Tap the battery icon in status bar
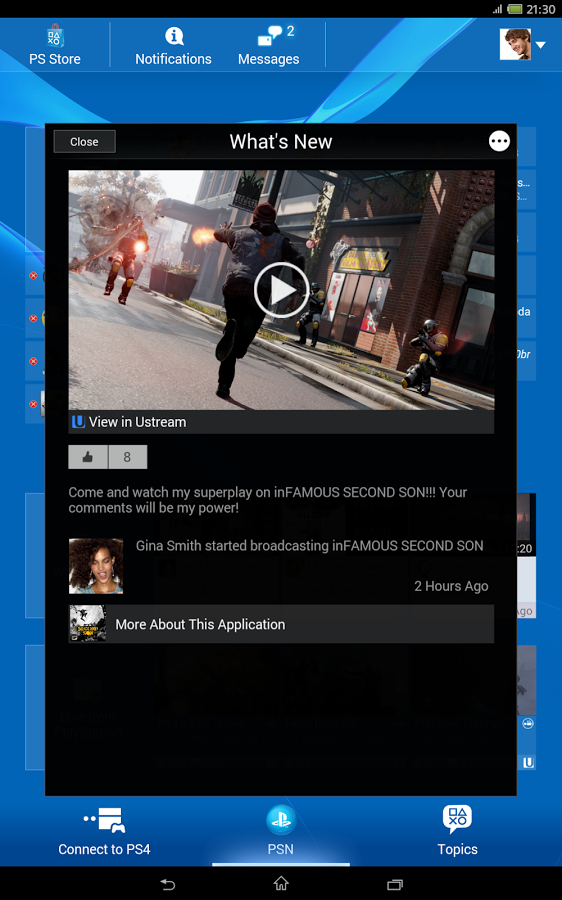The width and height of the screenshot is (562, 900). coord(514,9)
